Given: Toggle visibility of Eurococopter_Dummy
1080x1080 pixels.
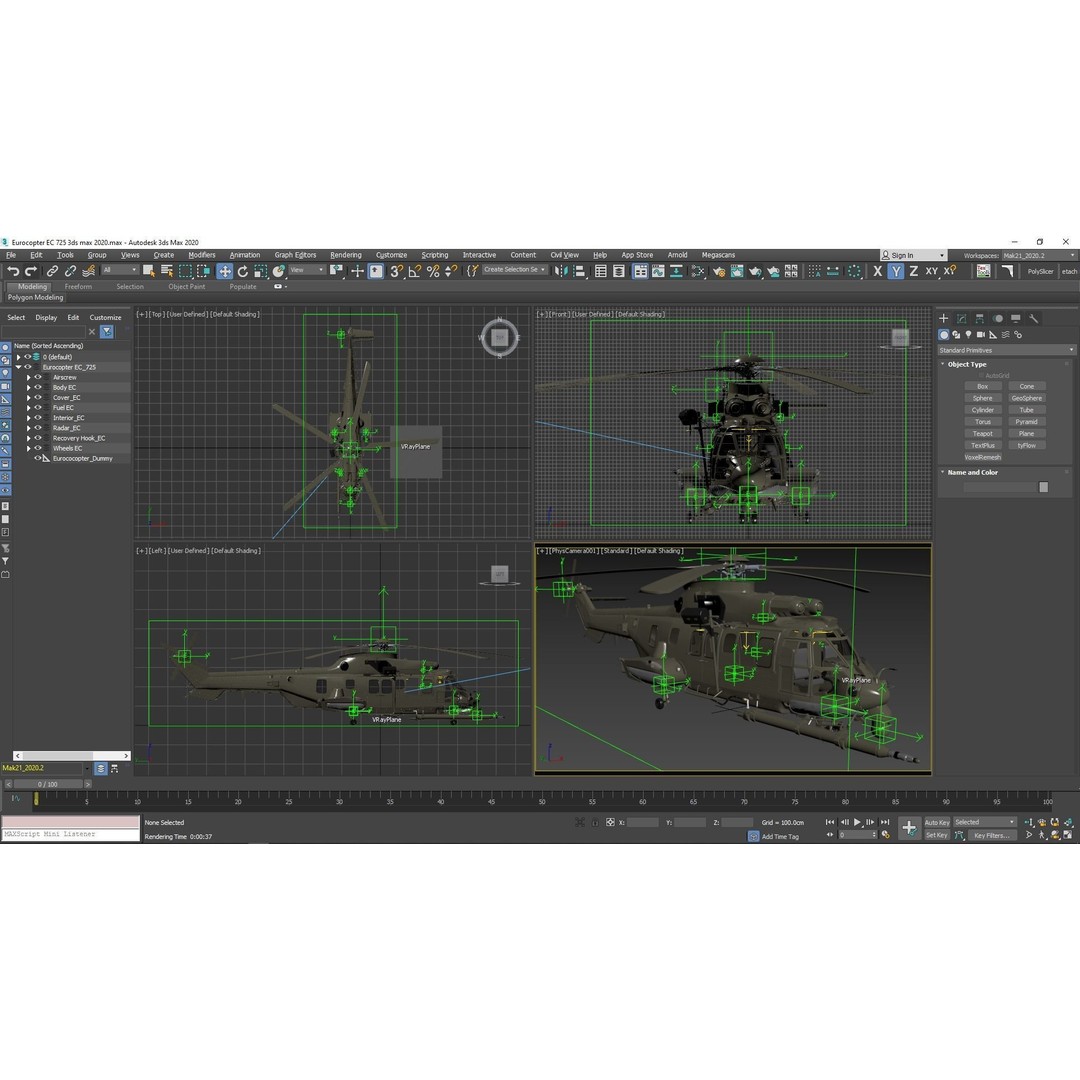Looking at the screenshot, I should [x=38, y=459].
